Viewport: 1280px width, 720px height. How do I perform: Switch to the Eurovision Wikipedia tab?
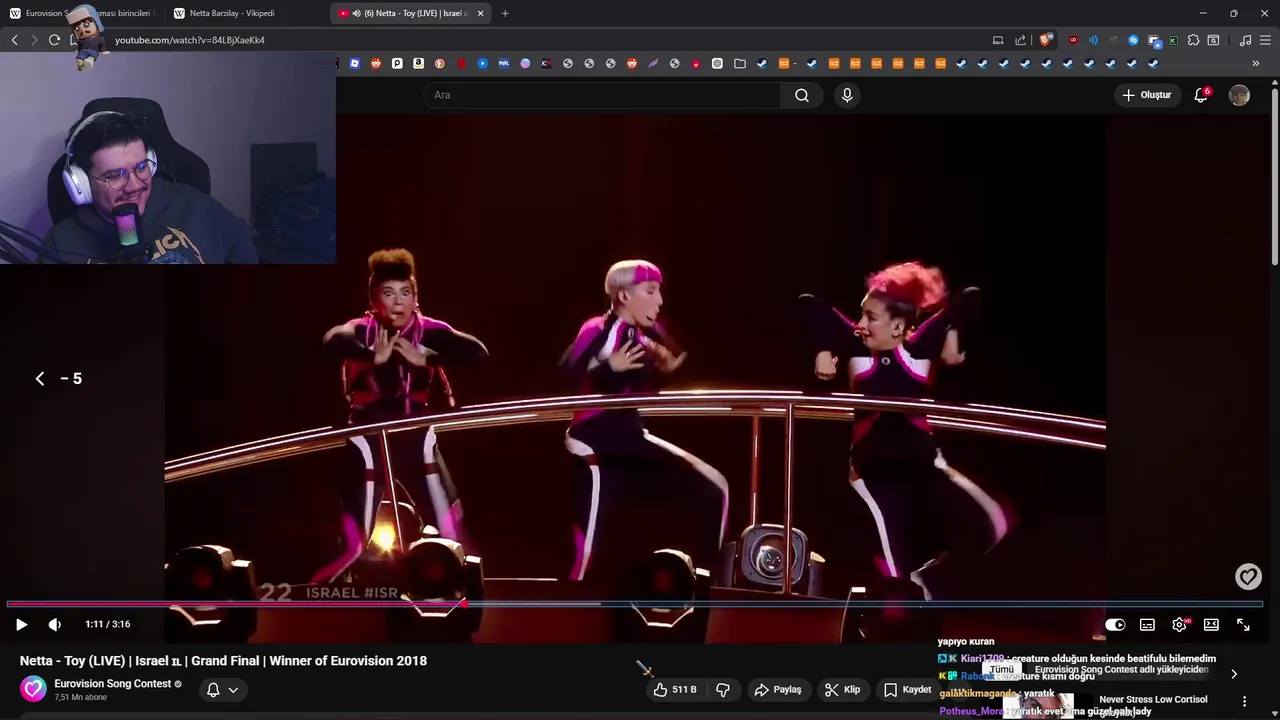(85, 13)
